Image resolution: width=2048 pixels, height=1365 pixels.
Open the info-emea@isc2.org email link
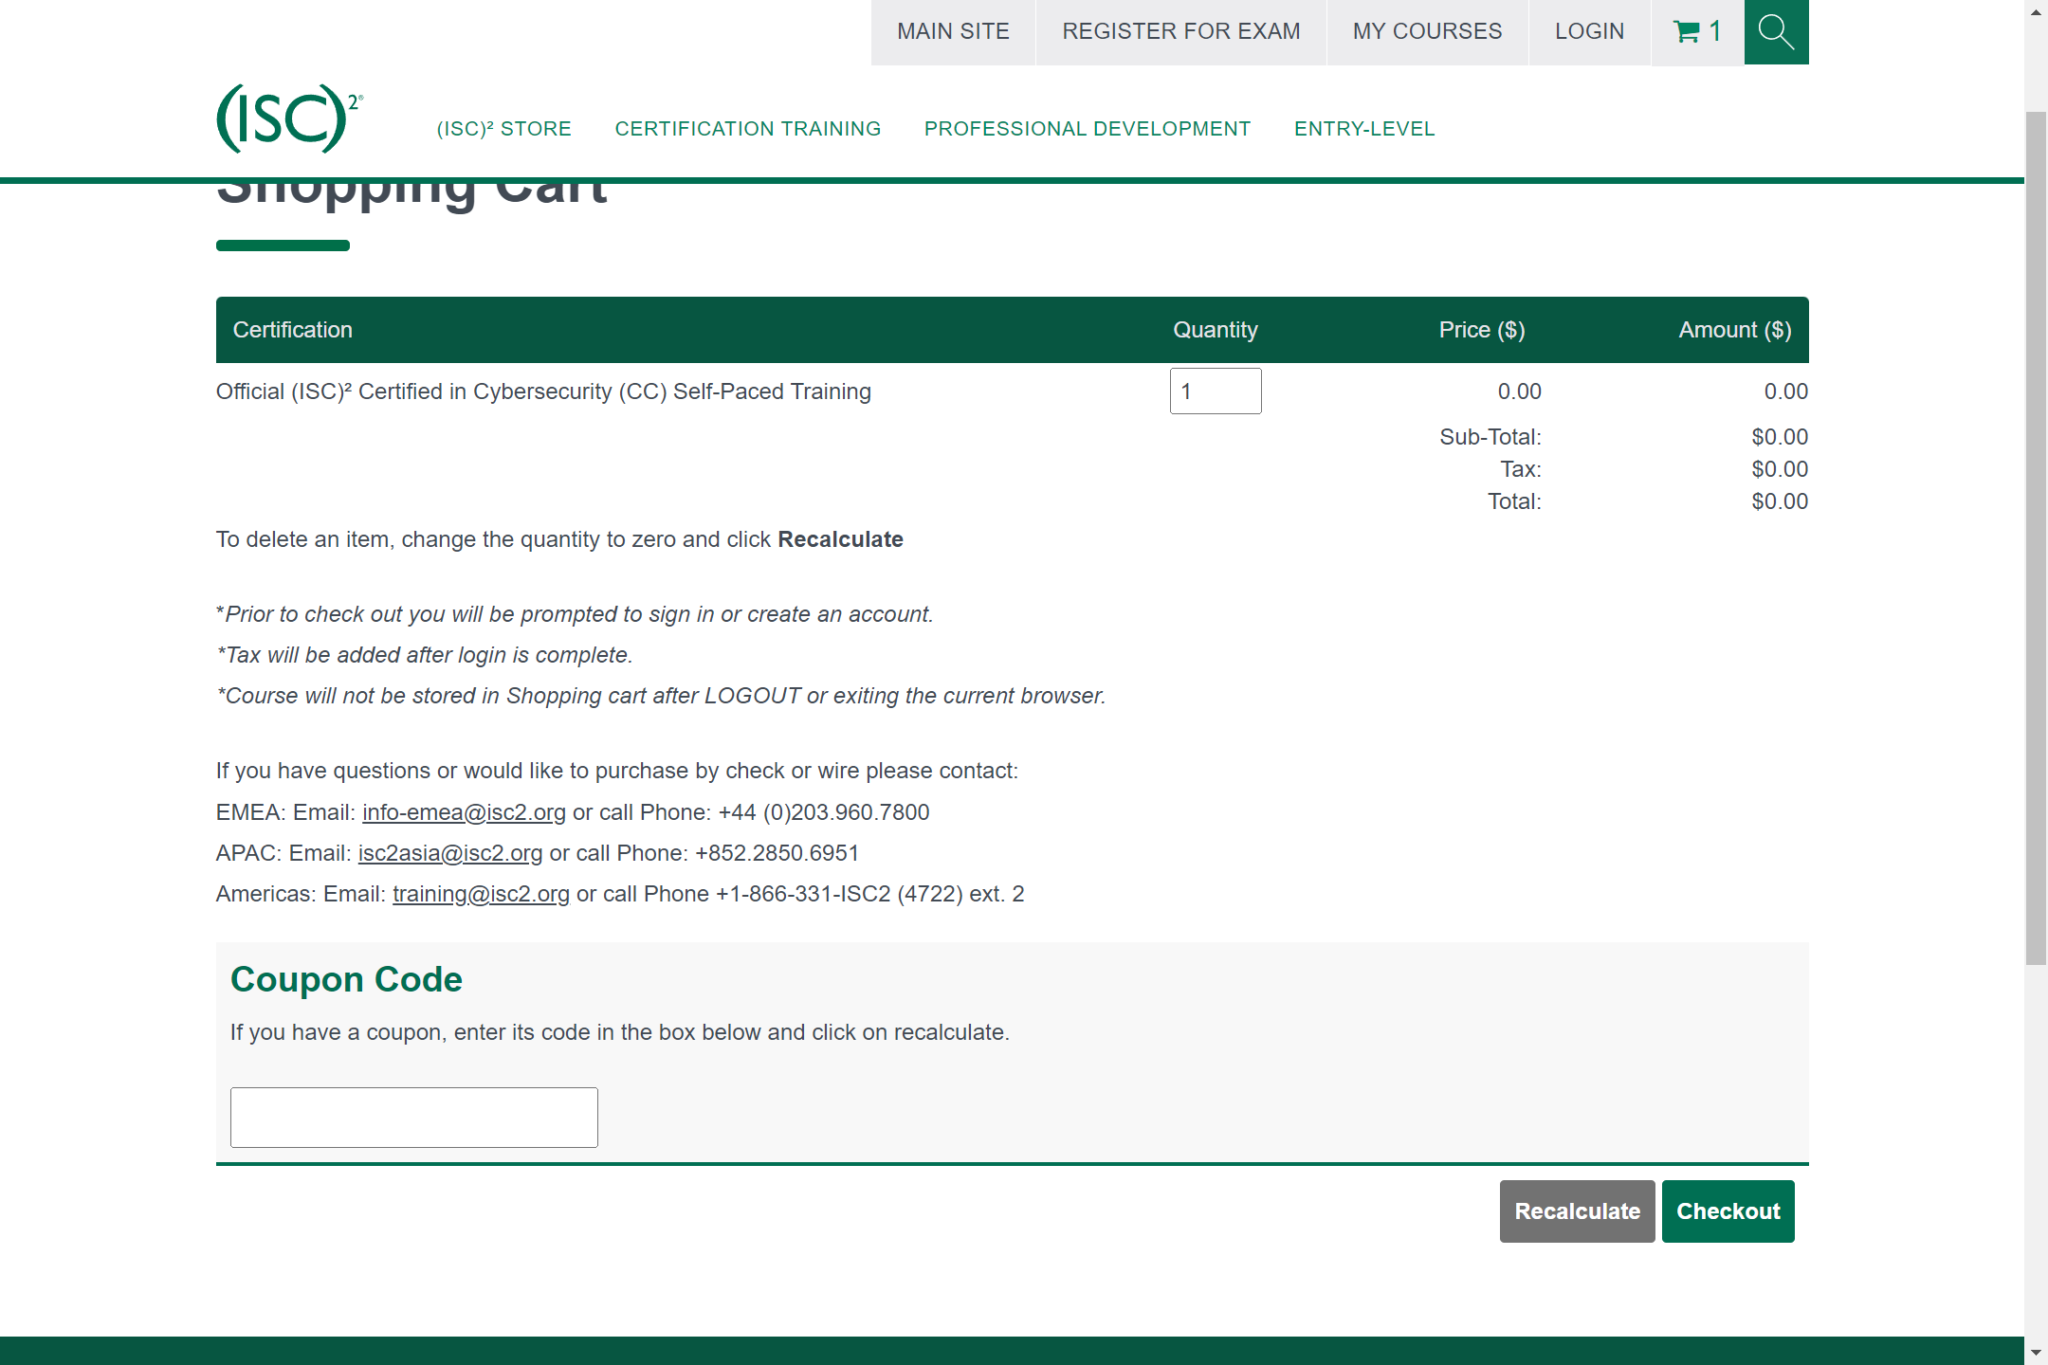coord(463,812)
